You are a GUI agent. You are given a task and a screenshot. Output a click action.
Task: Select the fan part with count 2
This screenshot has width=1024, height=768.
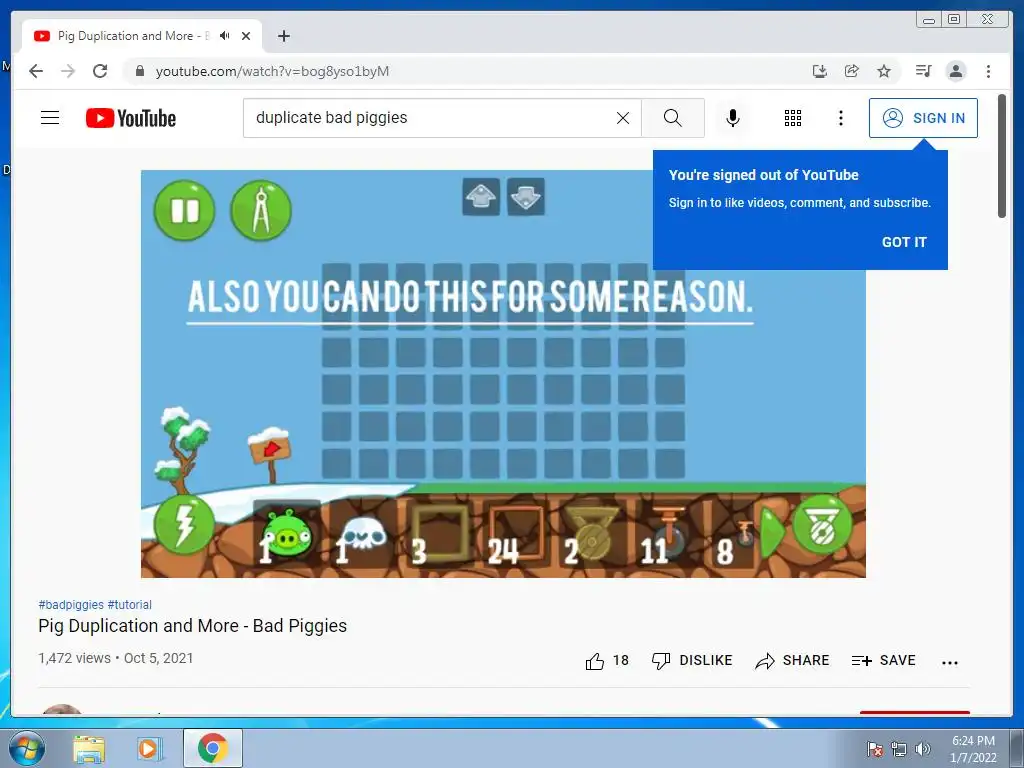(592, 534)
